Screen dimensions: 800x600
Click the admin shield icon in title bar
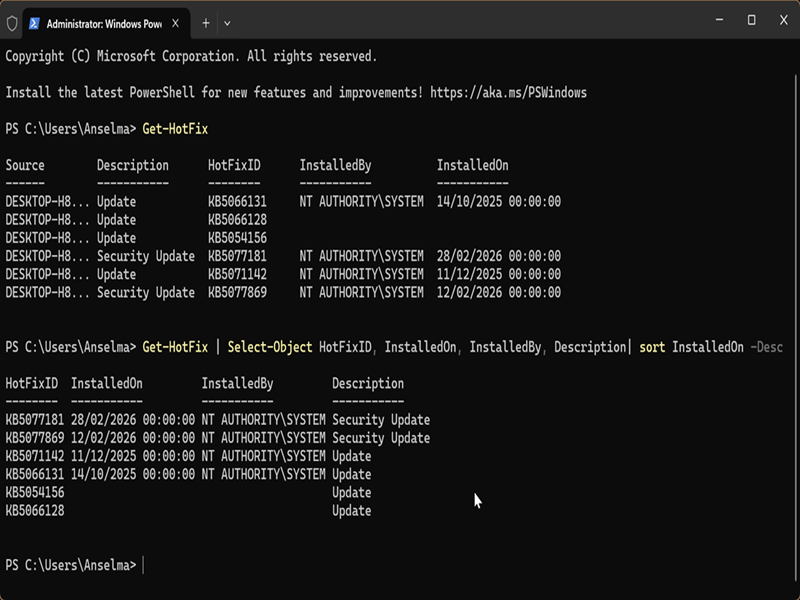pyautogui.click(x=12, y=22)
